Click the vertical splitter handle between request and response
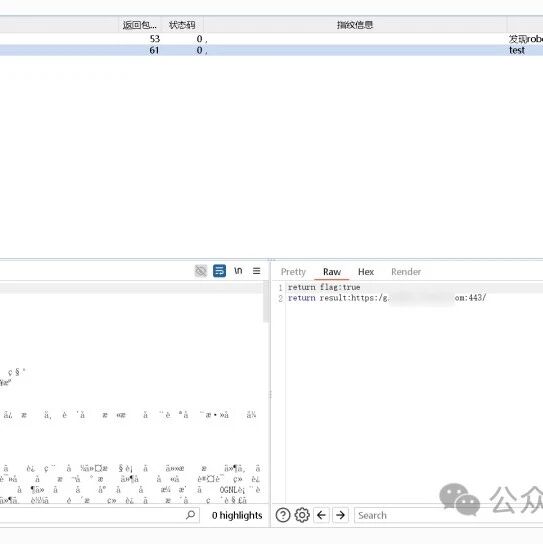543x544 pixels. [x=270, y=394]
